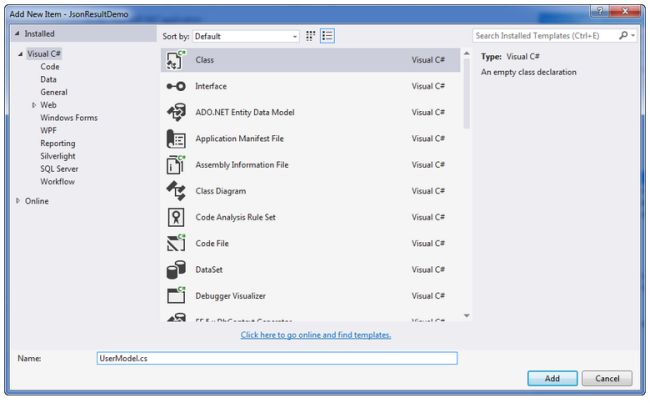This screenshot has width=650, height=403.
Task: Click the Debugger Visualizer template icon
Action: [176, 296]
